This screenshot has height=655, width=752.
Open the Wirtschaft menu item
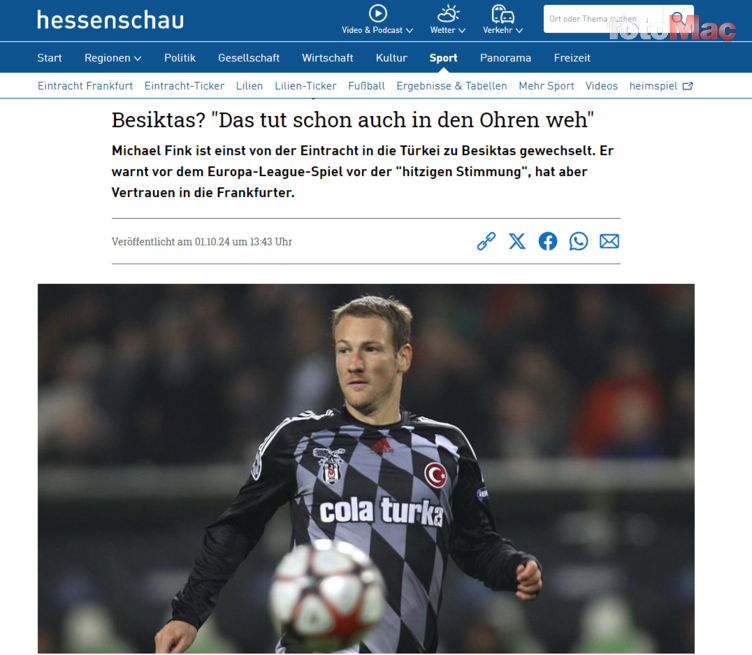[328, 58]
